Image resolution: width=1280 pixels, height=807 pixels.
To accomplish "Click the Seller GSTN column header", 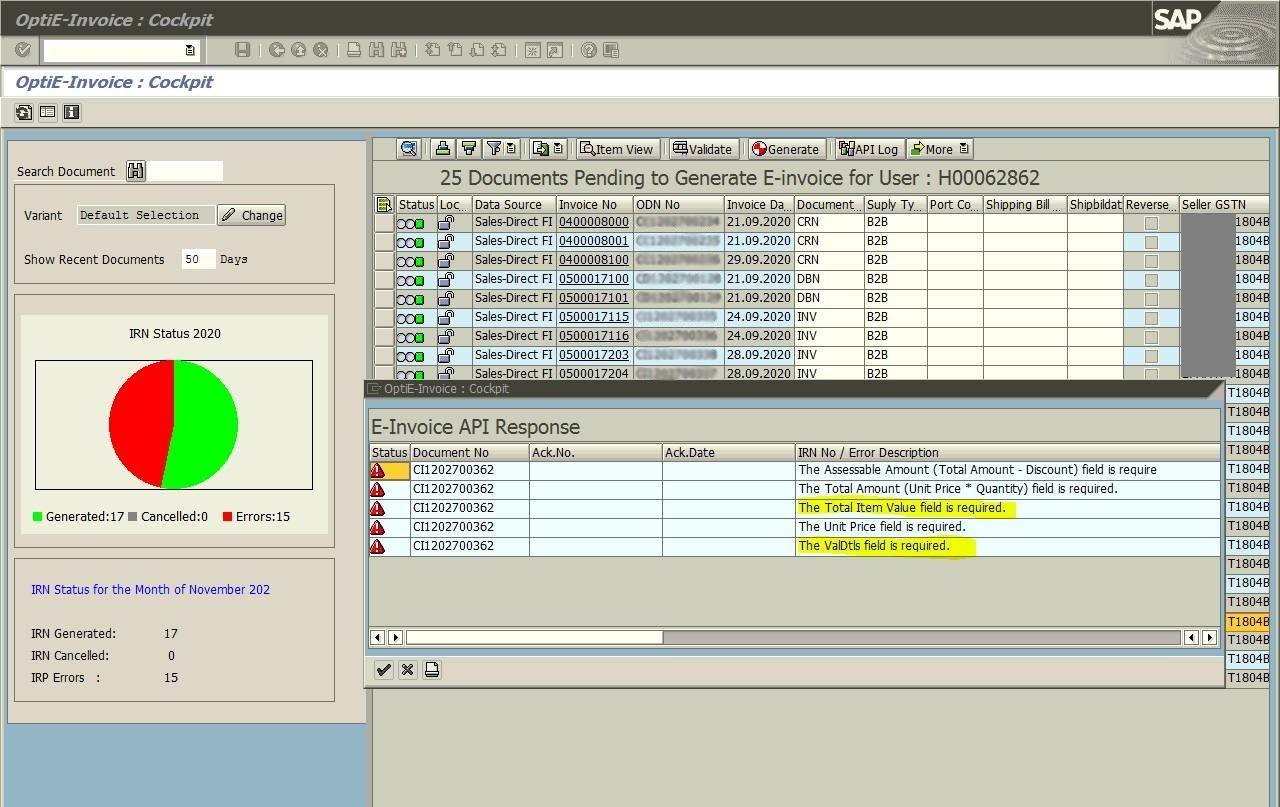I will (x=1223, y=204).
